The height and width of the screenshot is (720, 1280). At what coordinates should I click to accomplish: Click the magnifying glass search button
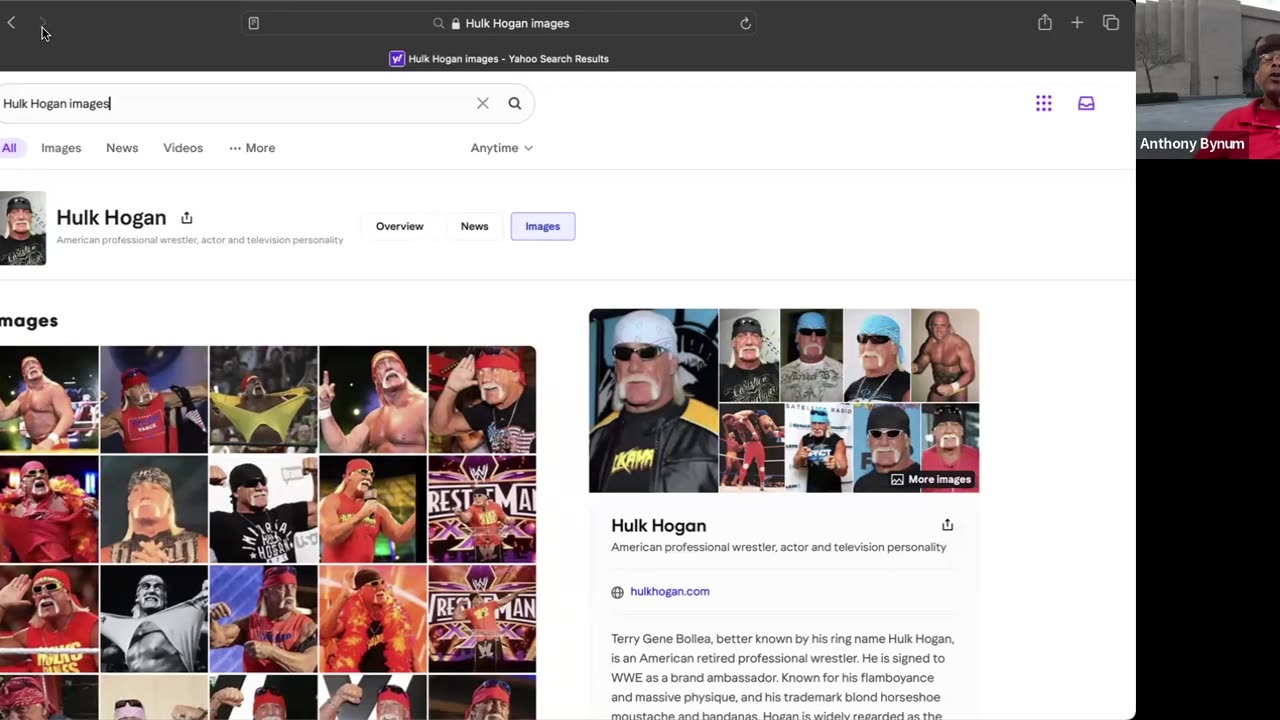(x=515, y=103)
